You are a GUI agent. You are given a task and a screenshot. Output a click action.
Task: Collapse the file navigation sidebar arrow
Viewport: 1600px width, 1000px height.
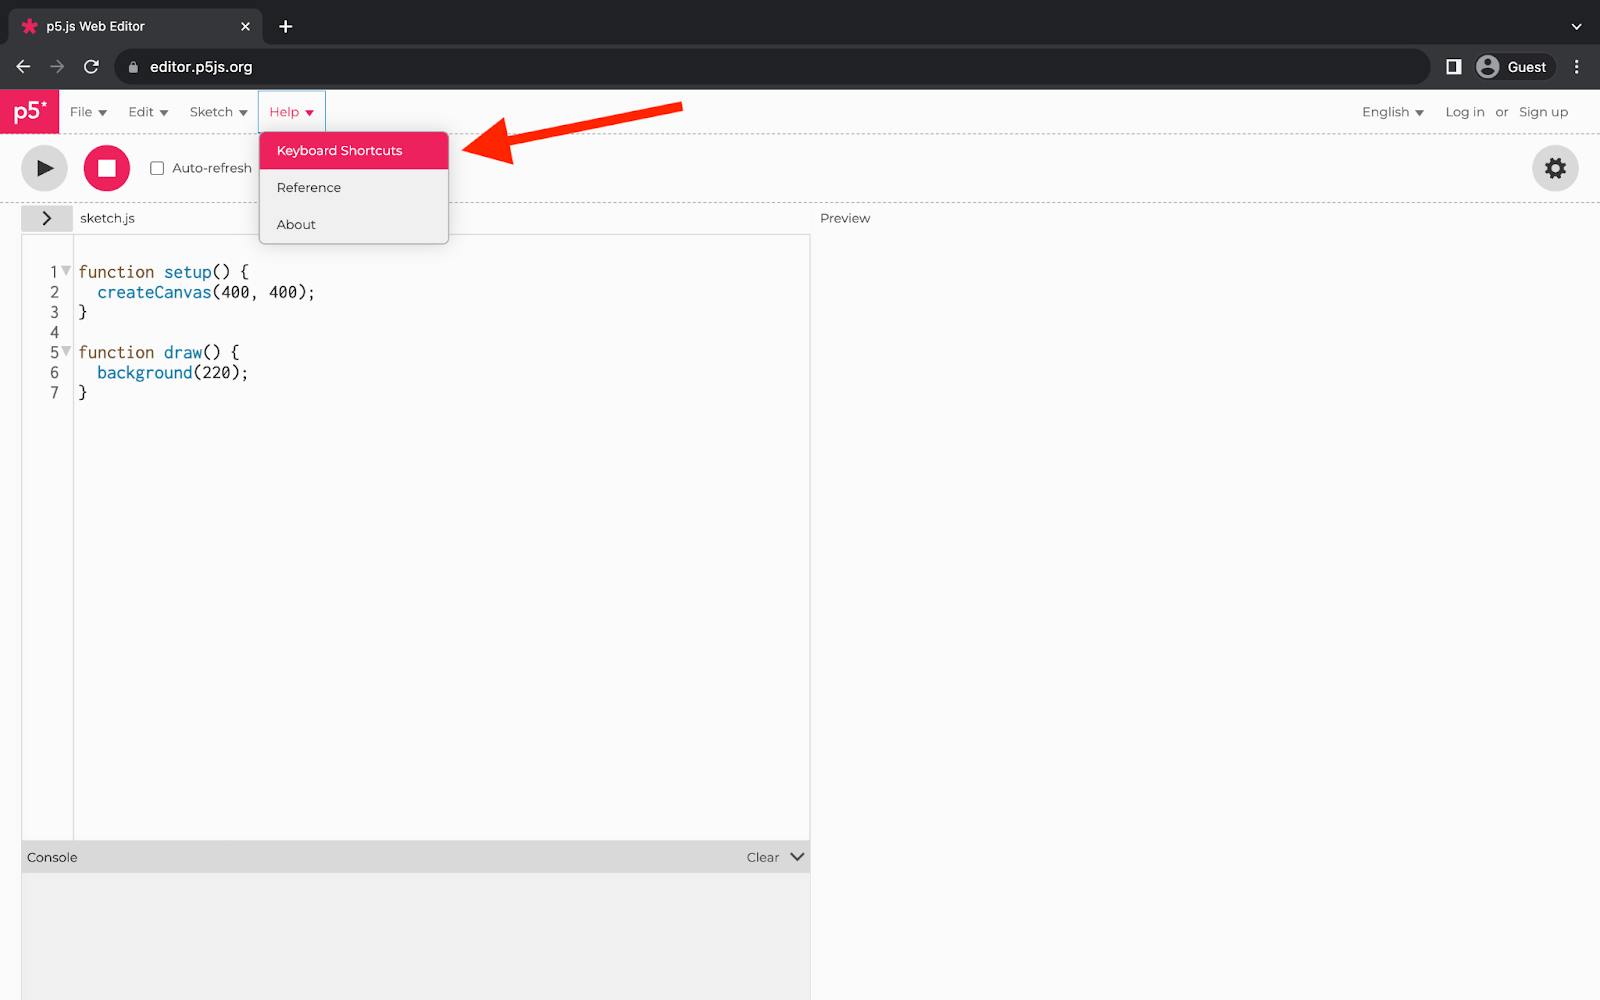pos(47,217)
